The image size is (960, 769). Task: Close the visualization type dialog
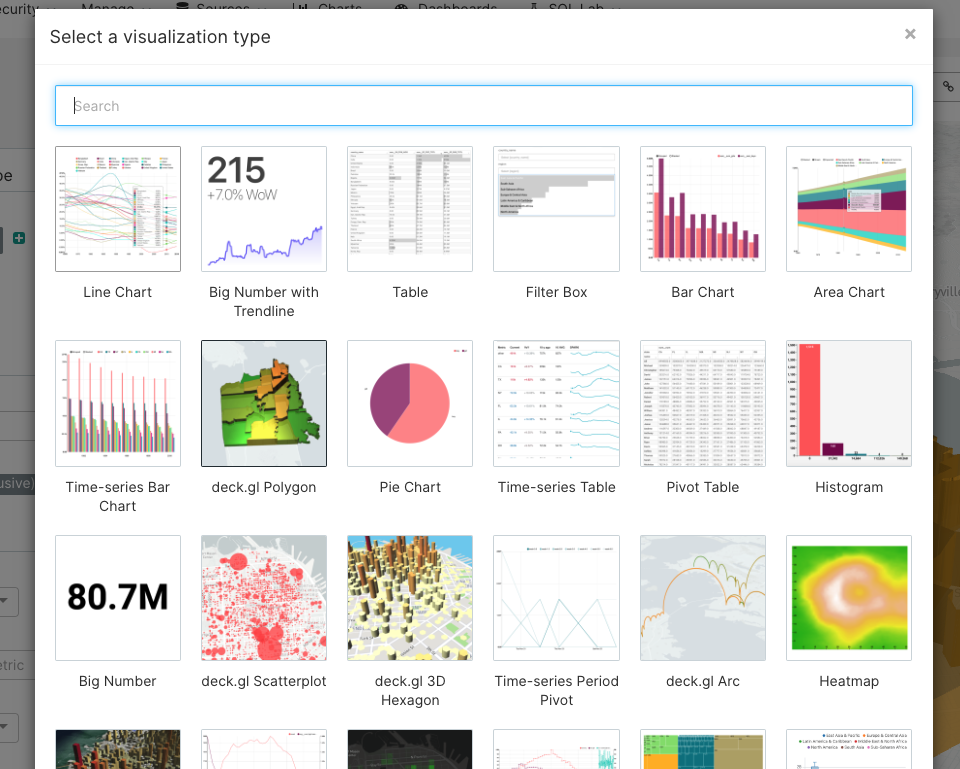(910, 34)
